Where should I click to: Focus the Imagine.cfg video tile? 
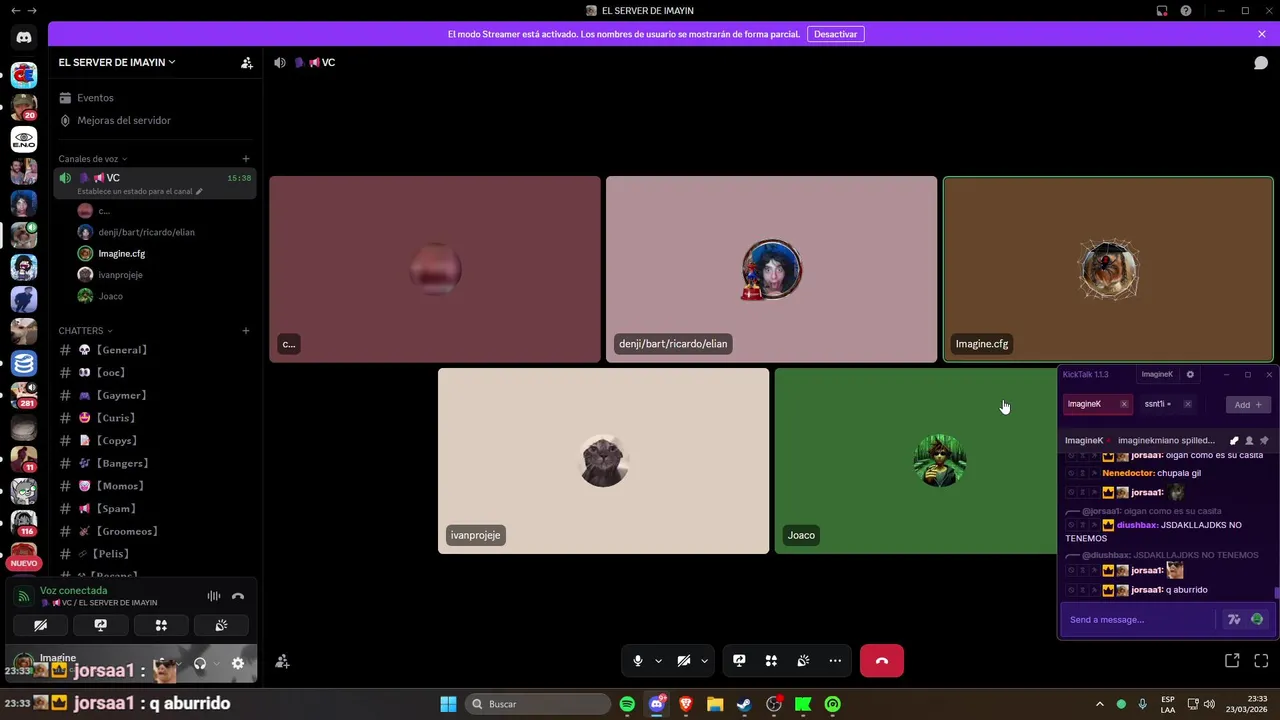click(x=1108, y=269)
